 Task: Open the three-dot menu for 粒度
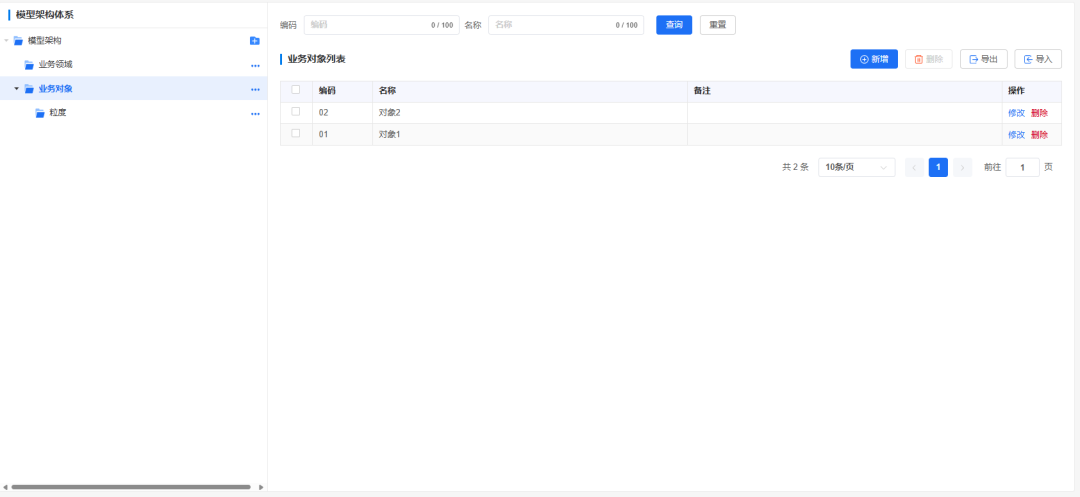point(255,114)
